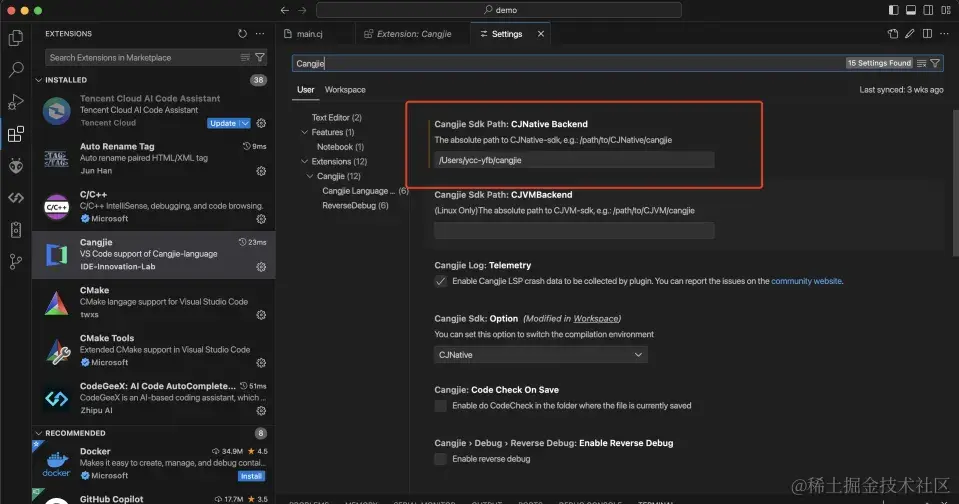The width and height of the screenshot is (959, 504).
Task: Switch to main.cj editor tab
Action: point(309,34)
